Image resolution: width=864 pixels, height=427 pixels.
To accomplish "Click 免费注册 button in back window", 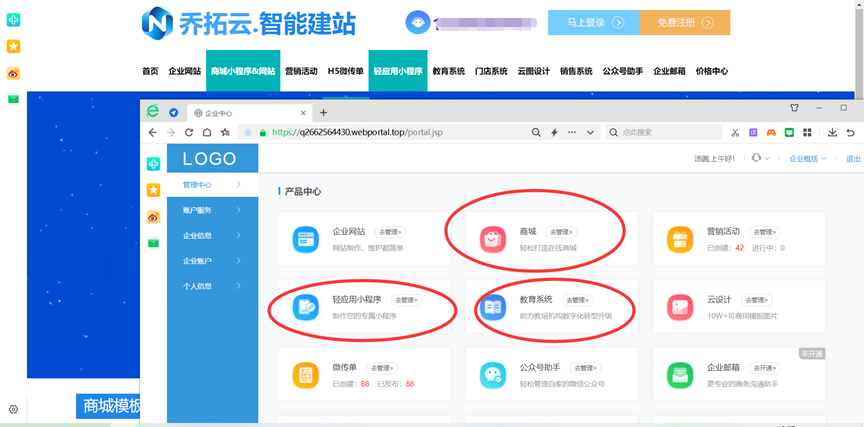I will [685, 23].
